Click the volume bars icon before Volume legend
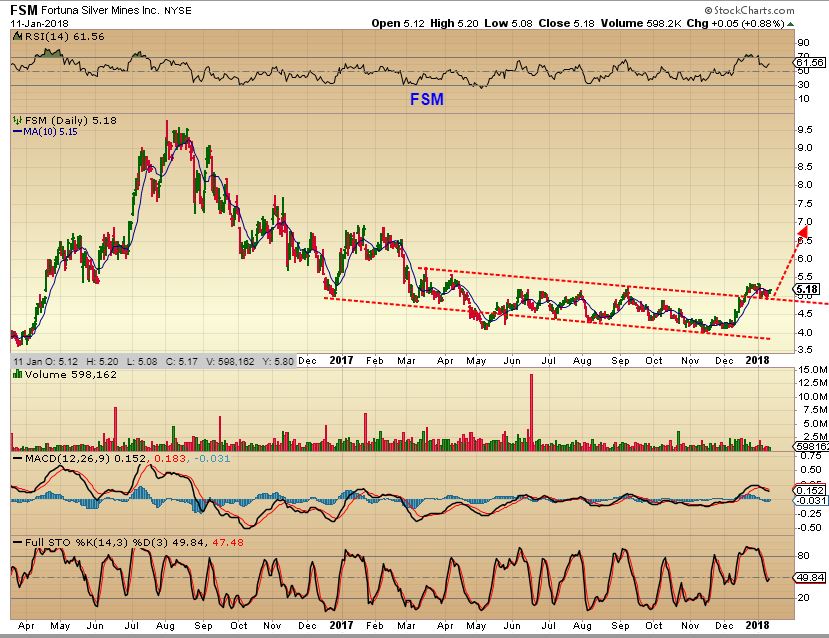The height and width of the screenshot is (638, 829). (17, 375)
